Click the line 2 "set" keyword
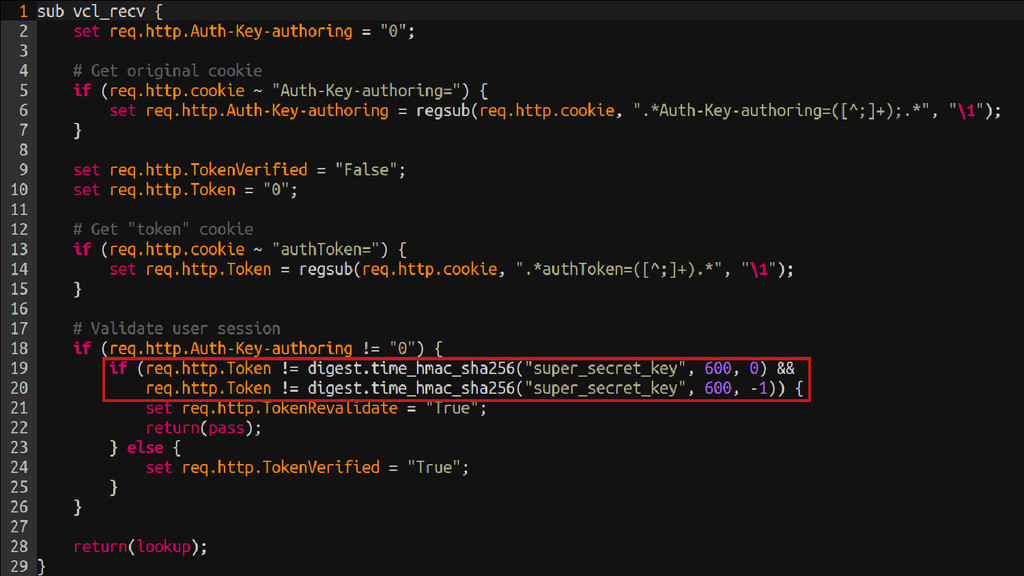The width and height of the screenshot is (1024, 576). point(86,31)
